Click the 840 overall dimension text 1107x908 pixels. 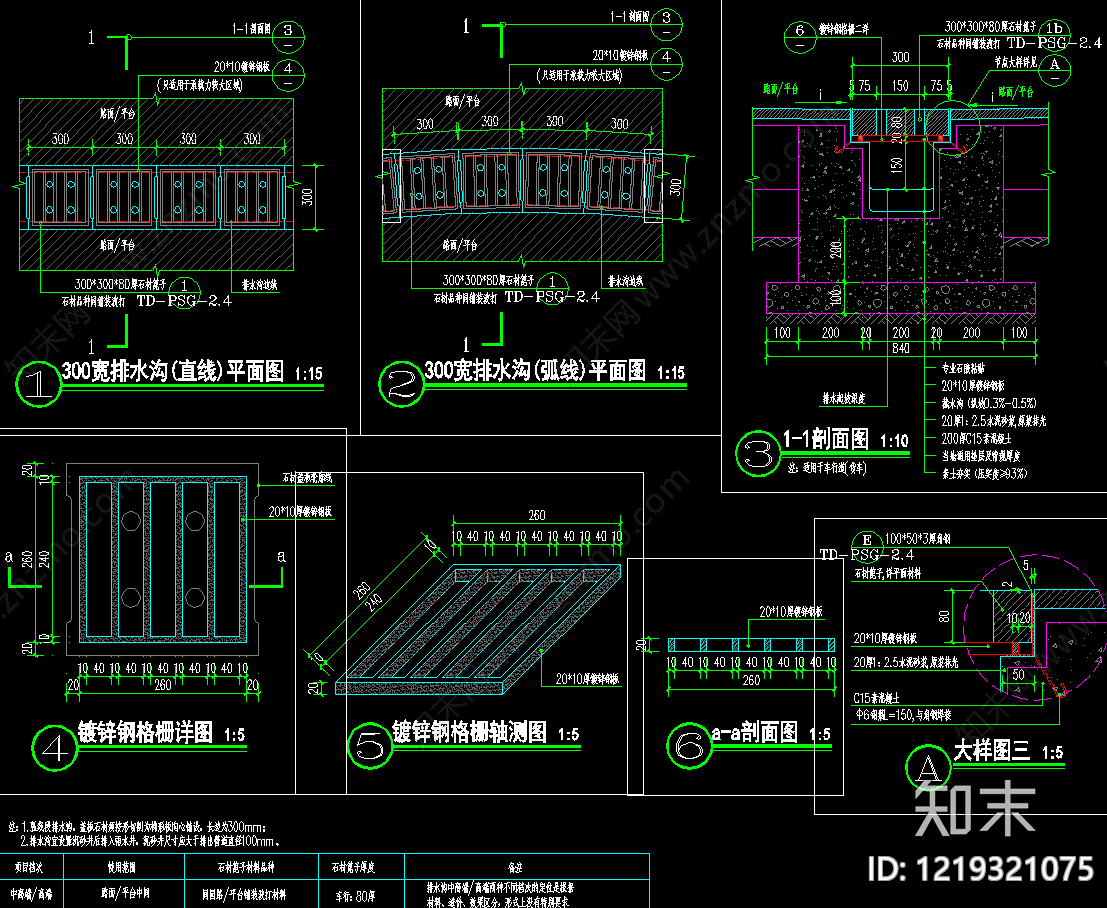coord(901,349)
